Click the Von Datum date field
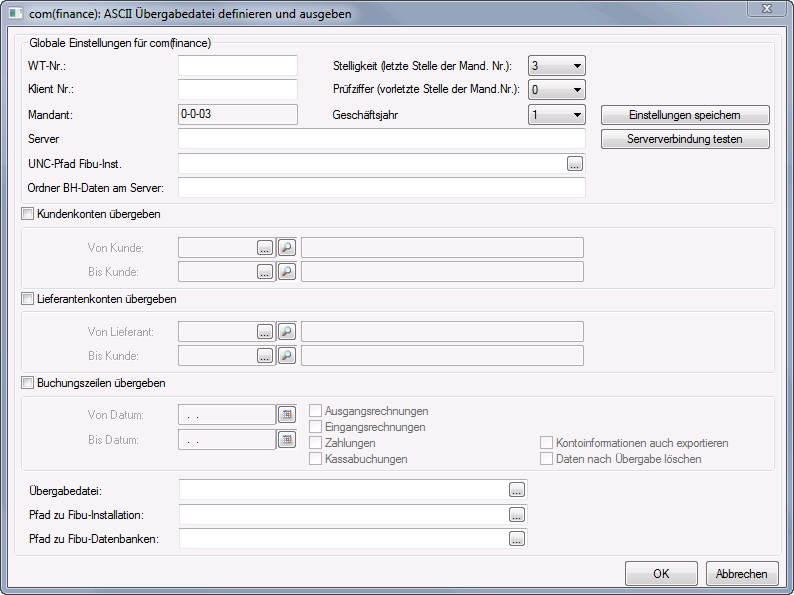This screenshot has height=595, width=794. [x=227, y=415]
